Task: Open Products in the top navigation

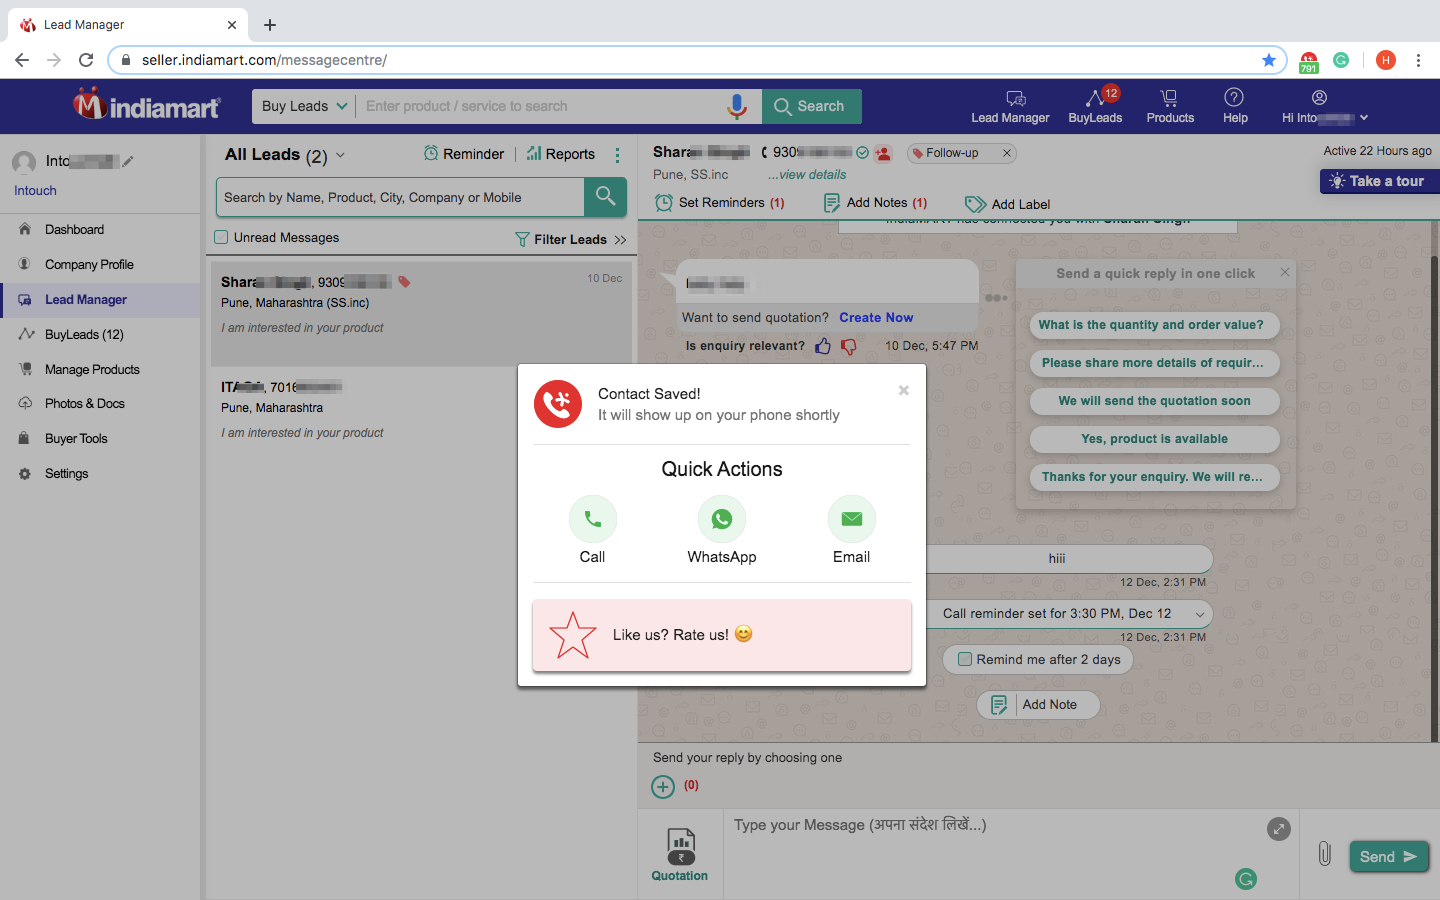Action: point(1170,106)
